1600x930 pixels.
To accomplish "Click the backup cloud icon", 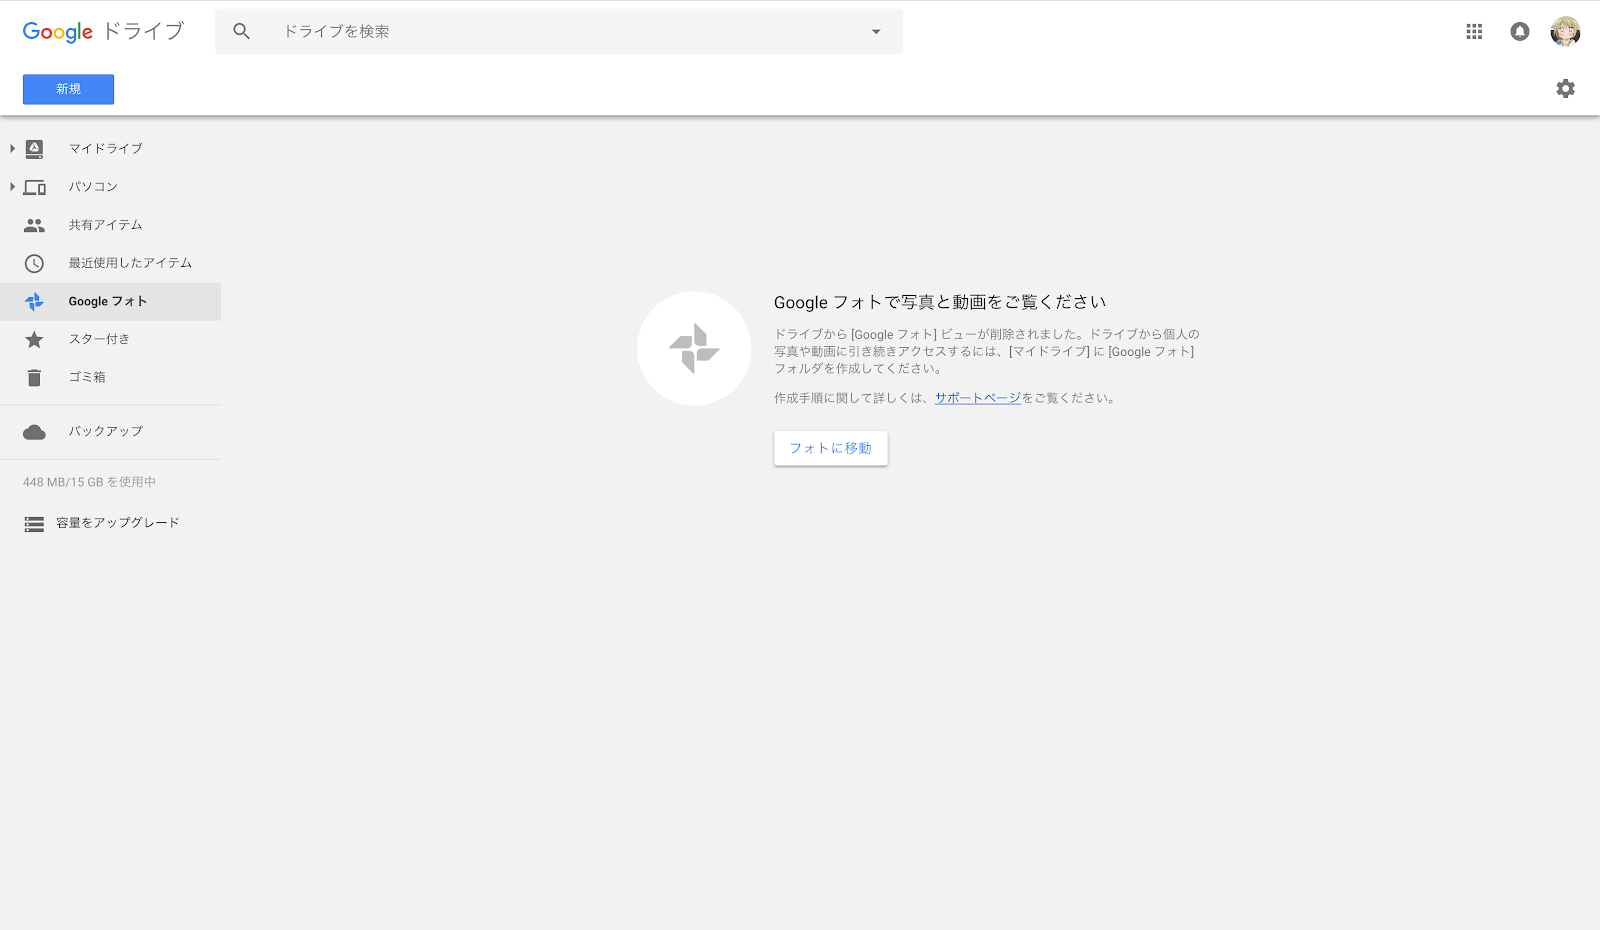I will coord(34,432).
